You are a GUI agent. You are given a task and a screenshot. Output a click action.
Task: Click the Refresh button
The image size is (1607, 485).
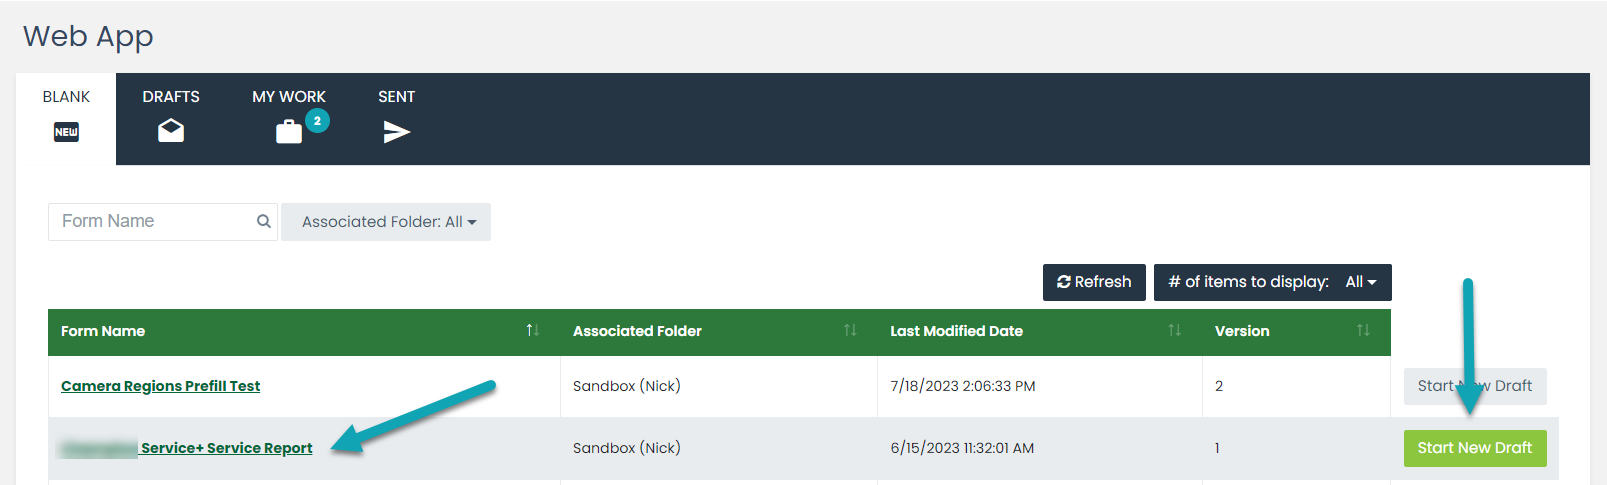click(1094, 282)
